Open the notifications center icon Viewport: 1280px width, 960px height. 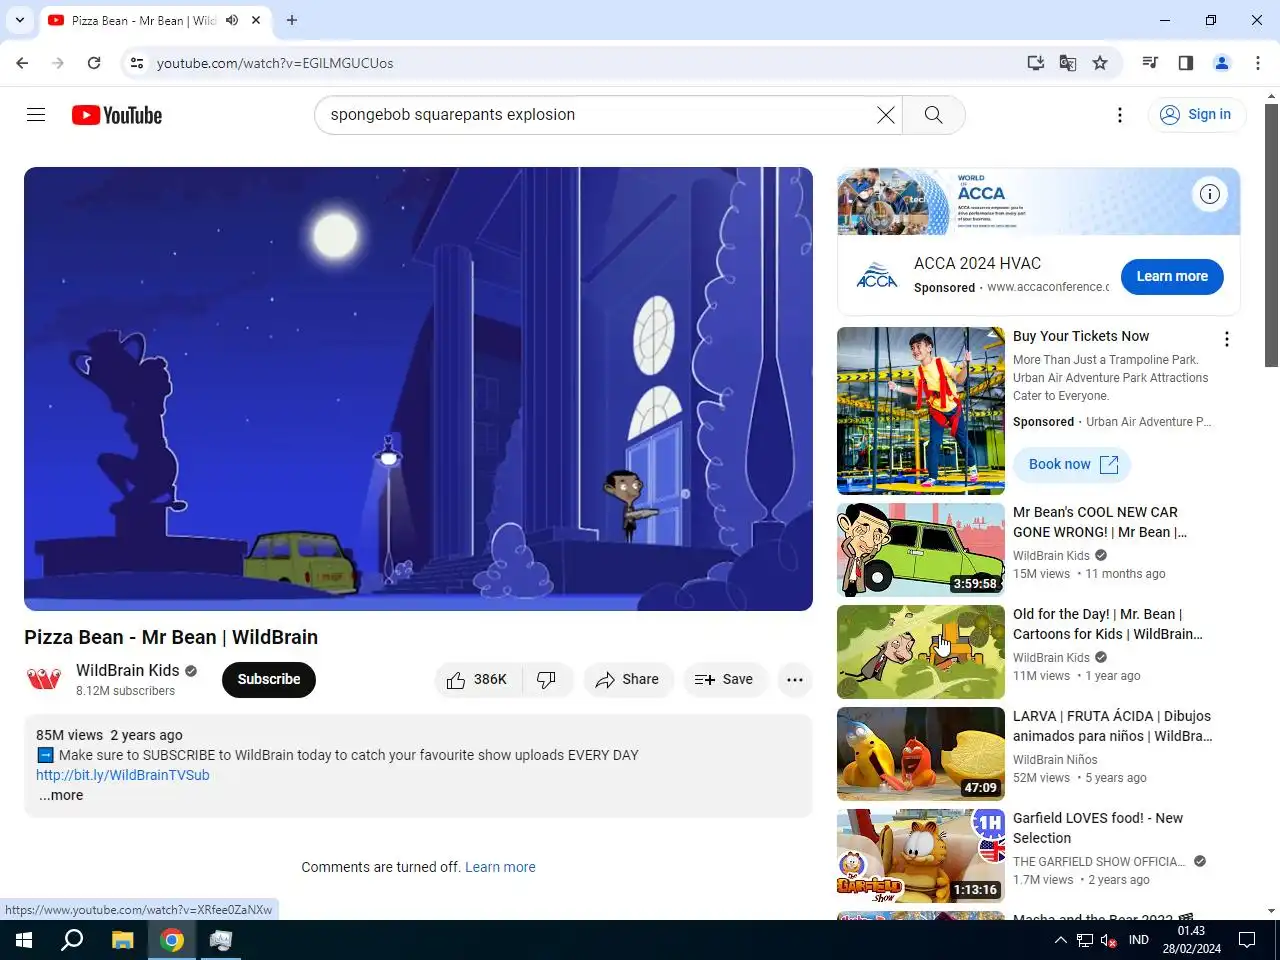pos(1247,940)
